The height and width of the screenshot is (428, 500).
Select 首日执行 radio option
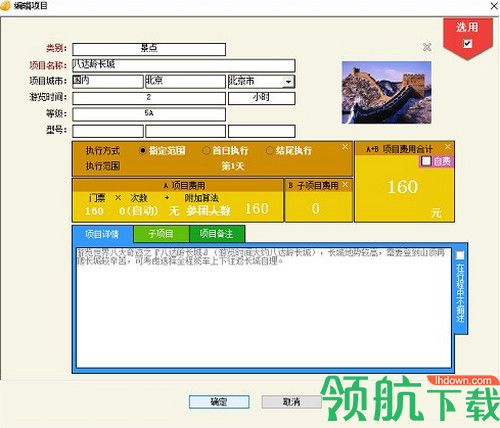pyautogui.click(x=206, y=151)
